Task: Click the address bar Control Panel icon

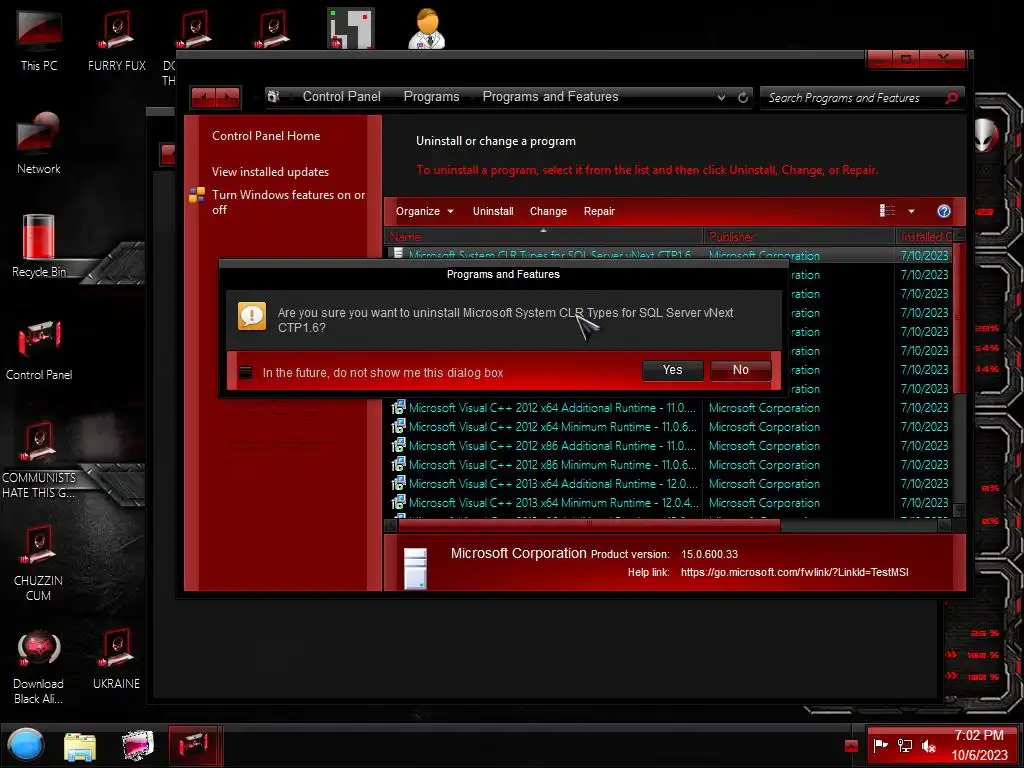Action: pos(274,97)
